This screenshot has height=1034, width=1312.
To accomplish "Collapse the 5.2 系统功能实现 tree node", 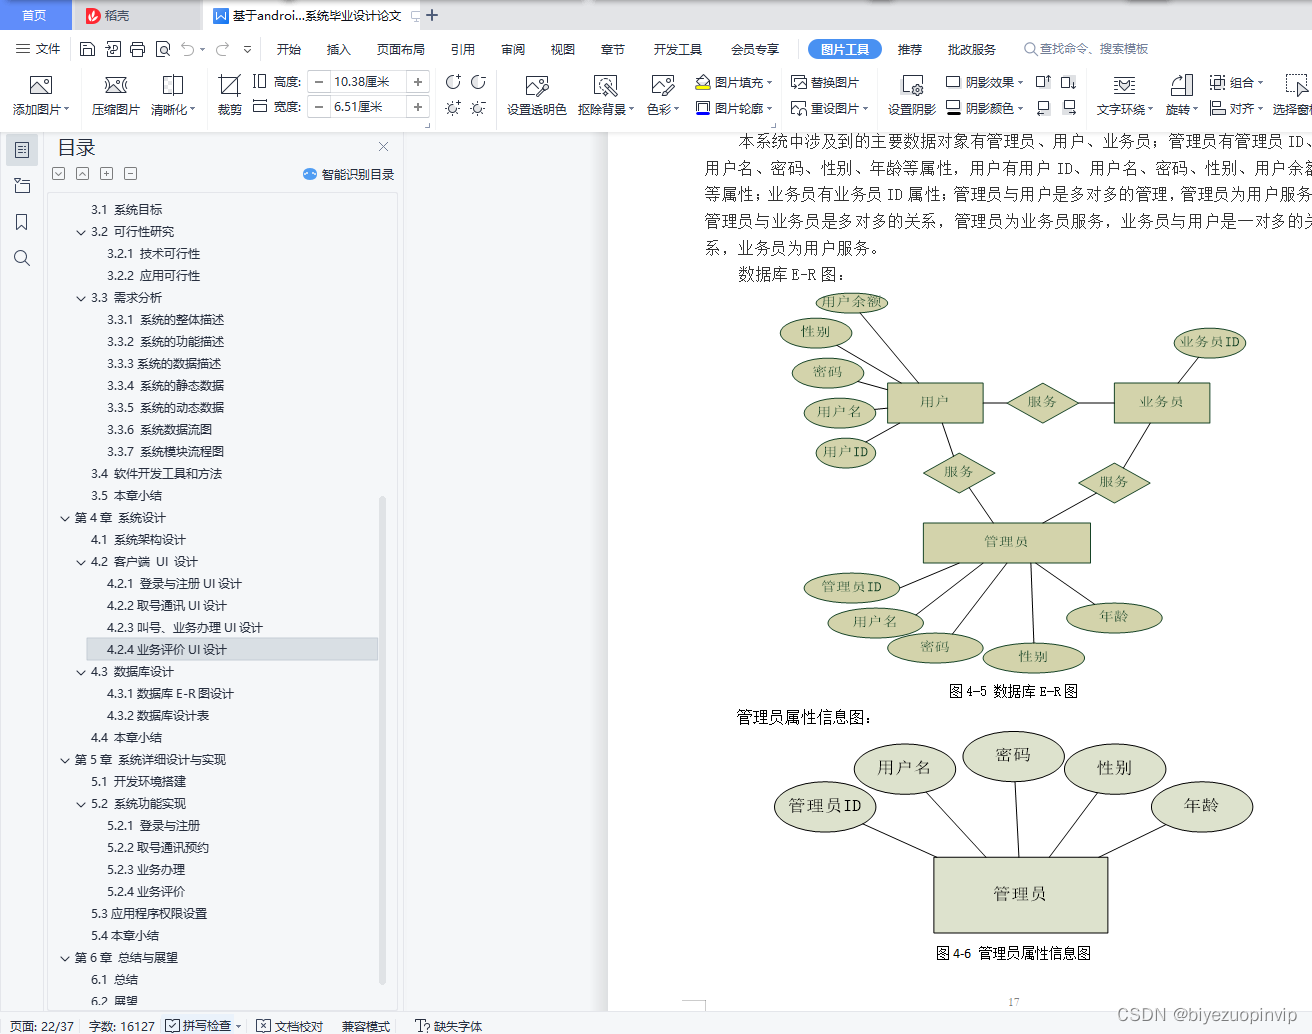I will (x=81, y=804).
